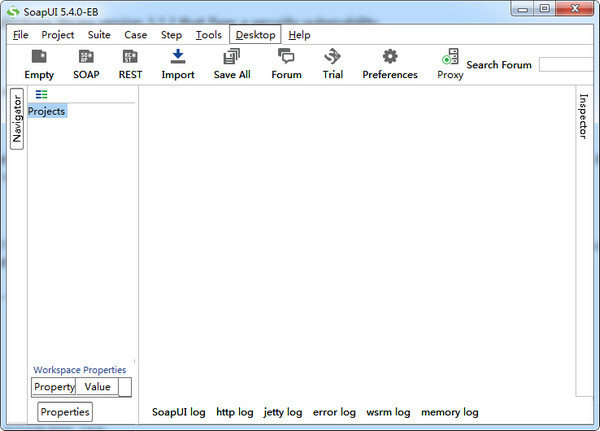Click the Trial toolbar icon
This screenshot has width=600, height=431.
(333, 56)
